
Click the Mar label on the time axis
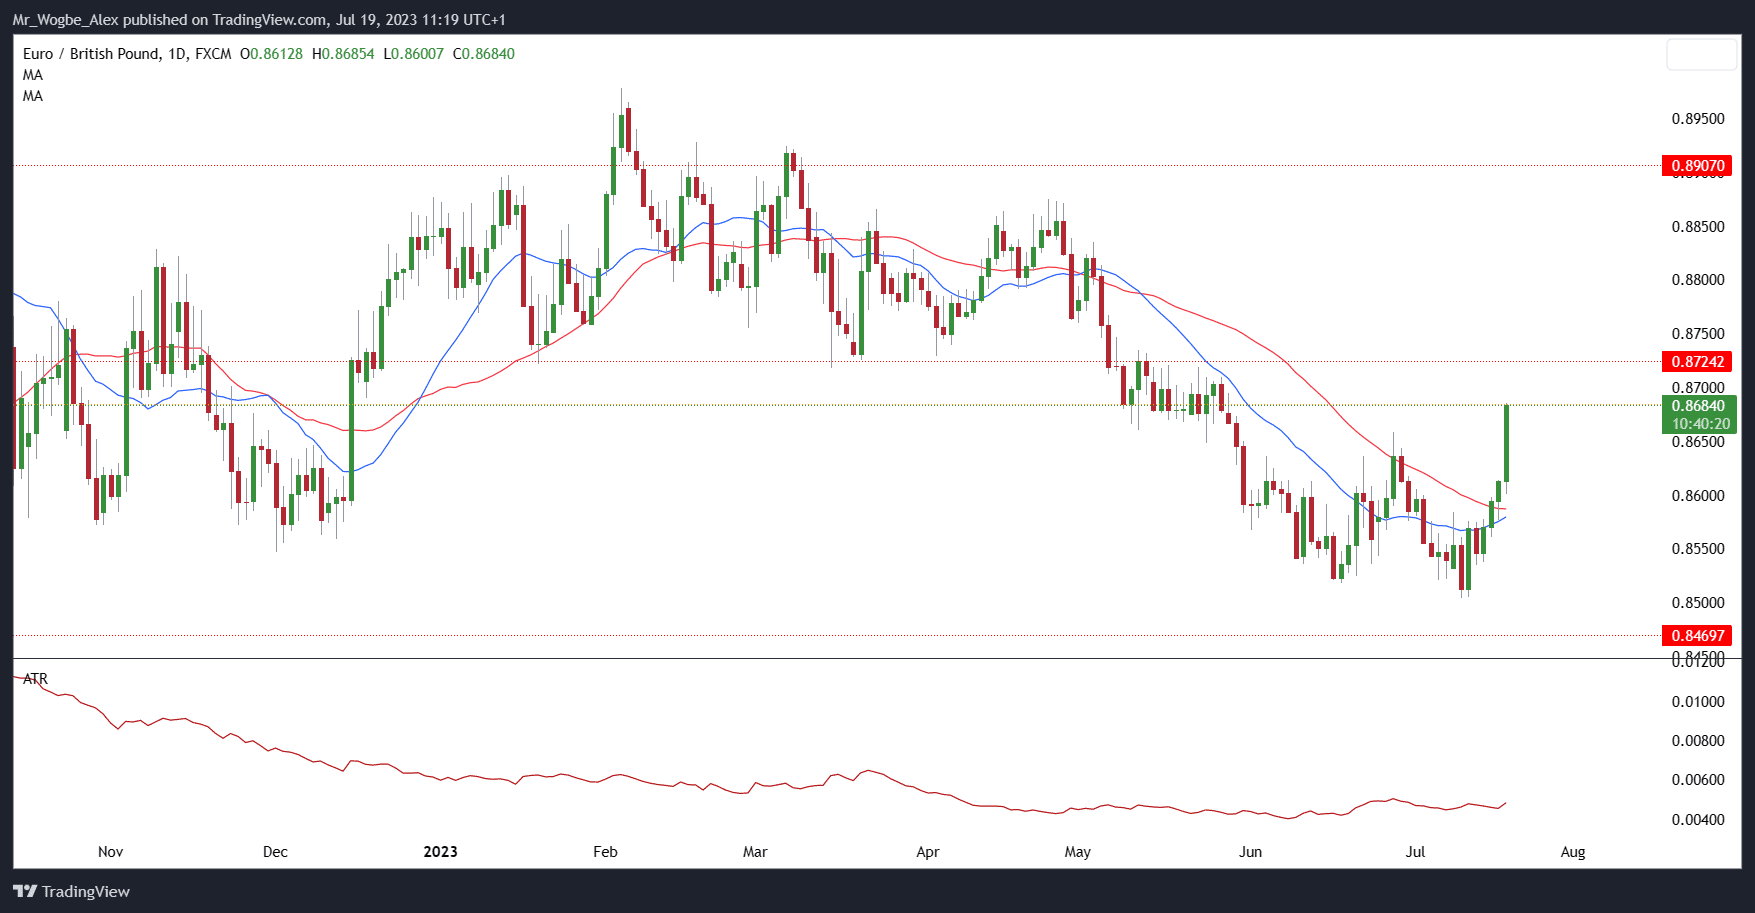[x=755, y=852]
